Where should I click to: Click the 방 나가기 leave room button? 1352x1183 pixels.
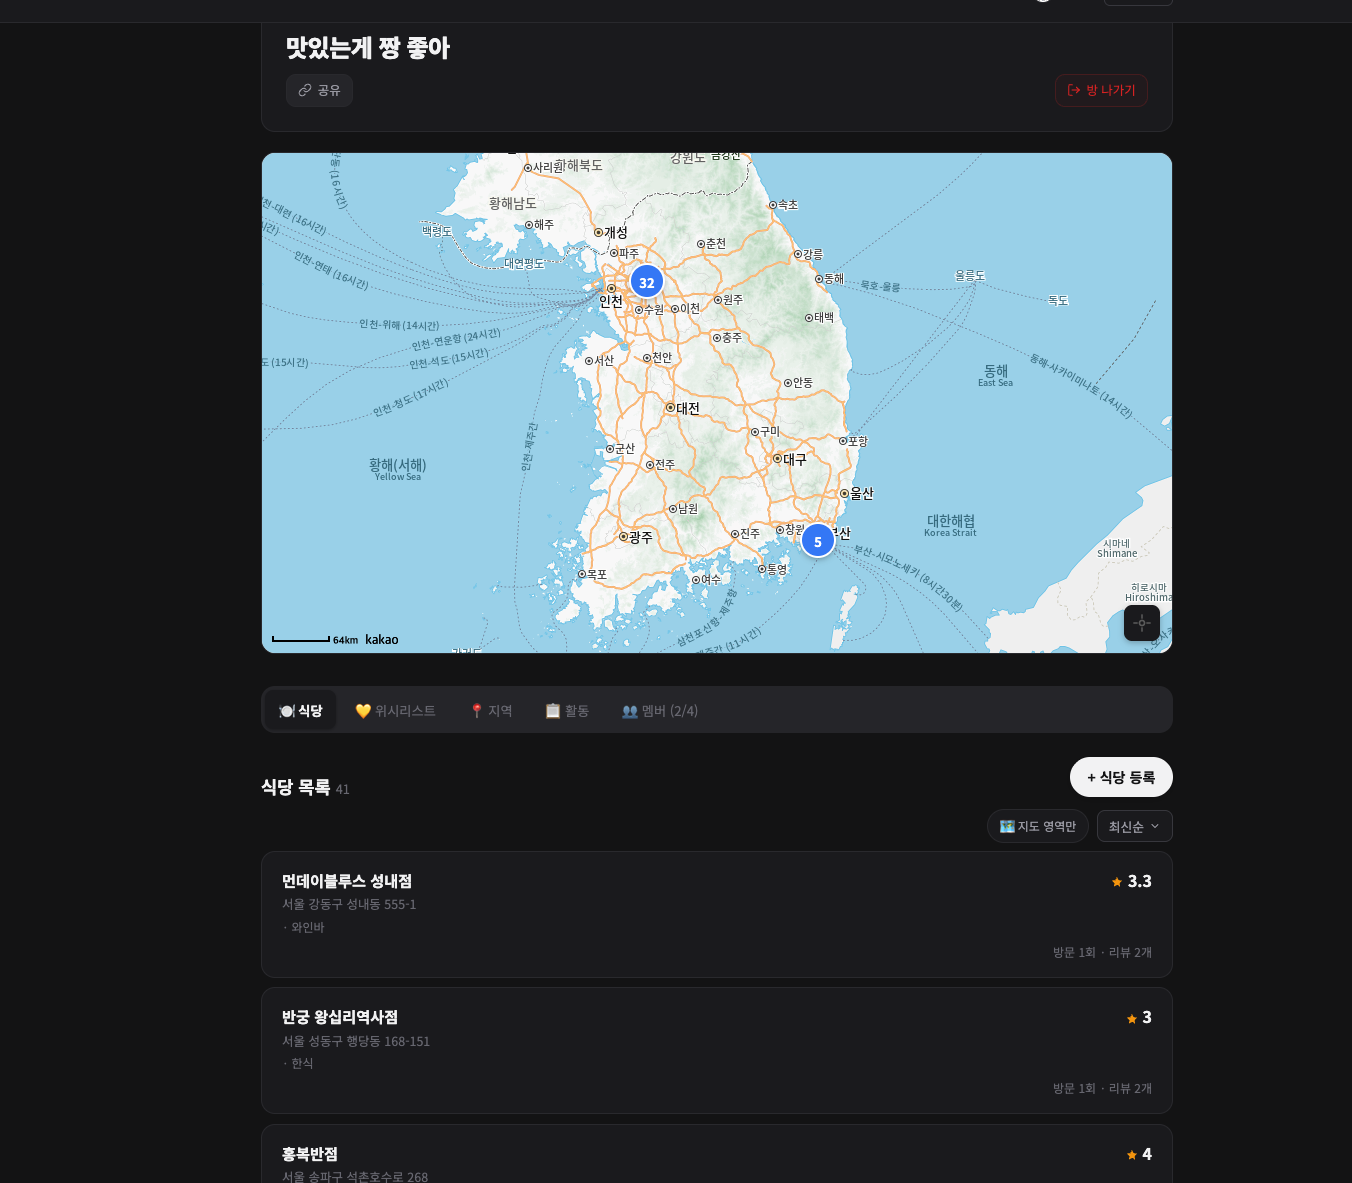pos(1101,90)
